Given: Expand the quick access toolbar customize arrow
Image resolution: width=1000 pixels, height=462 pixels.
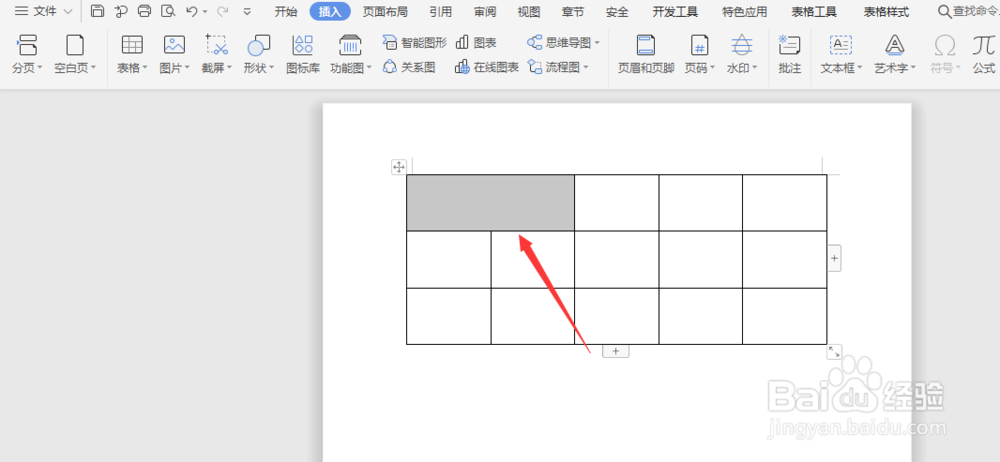Looking at the screenshot, I should pos(247,11).
